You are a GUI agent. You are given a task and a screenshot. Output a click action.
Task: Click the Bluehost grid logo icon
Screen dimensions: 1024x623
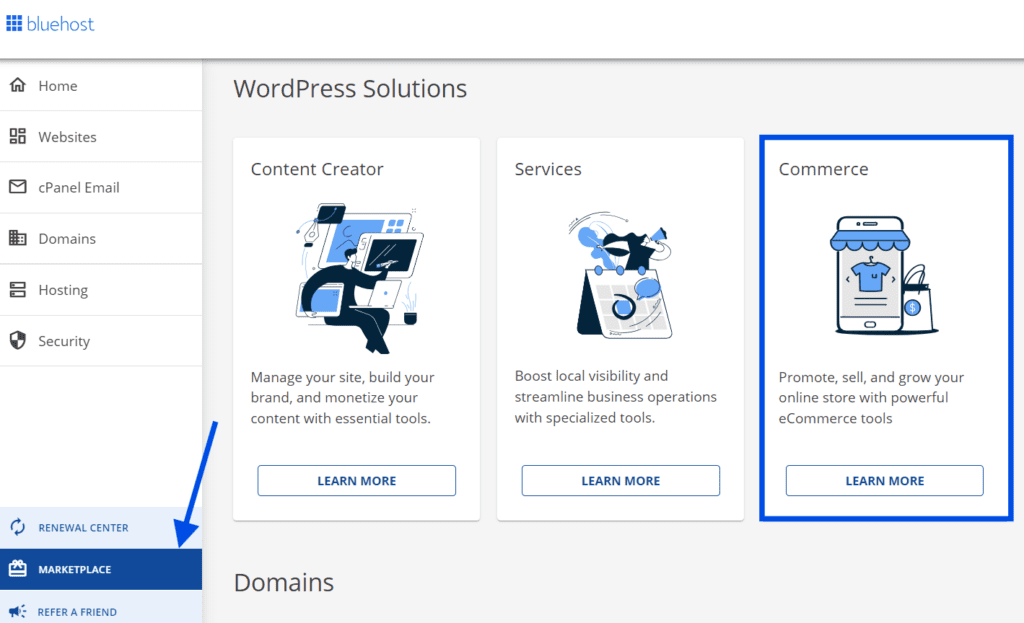tap(14, 24)
